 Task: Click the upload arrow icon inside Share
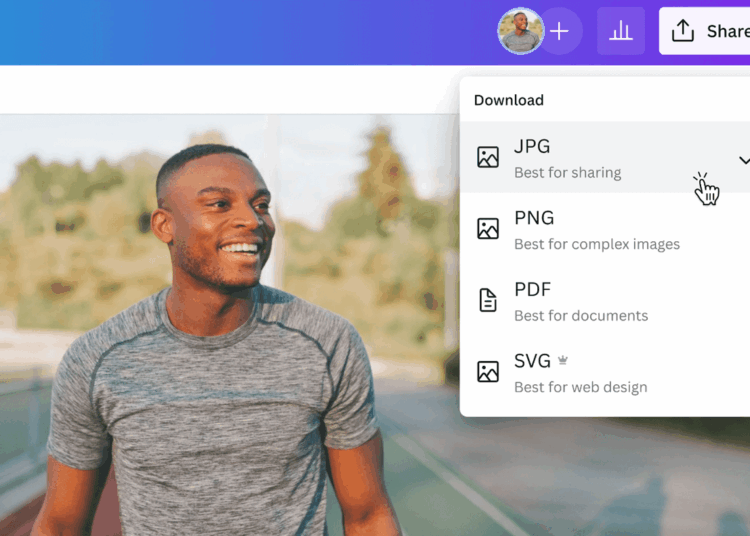683,31
